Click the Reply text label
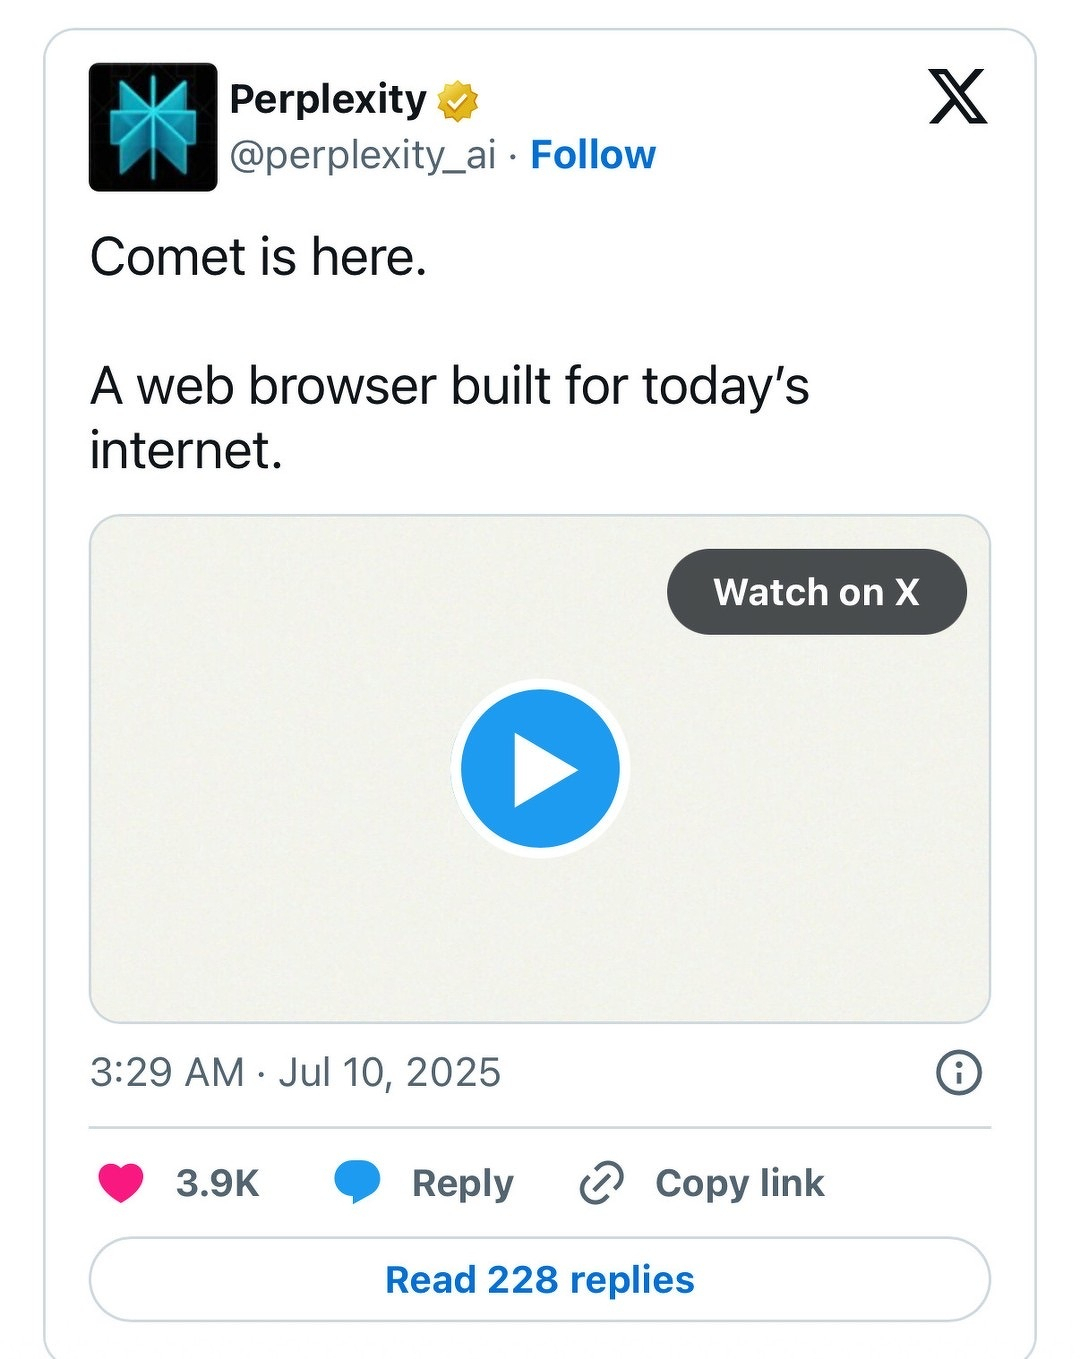This screenshot has height=1359, width=1080. 462,1183
